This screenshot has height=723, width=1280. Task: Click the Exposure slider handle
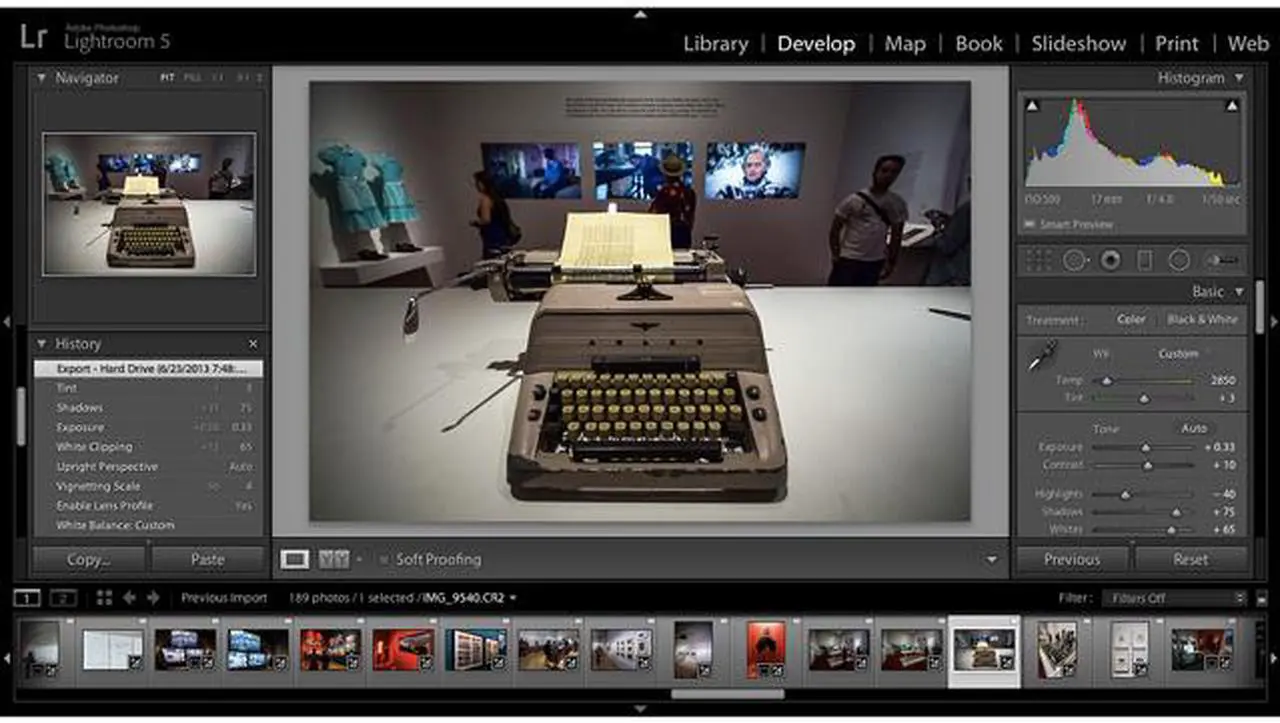click(1146, 447)
